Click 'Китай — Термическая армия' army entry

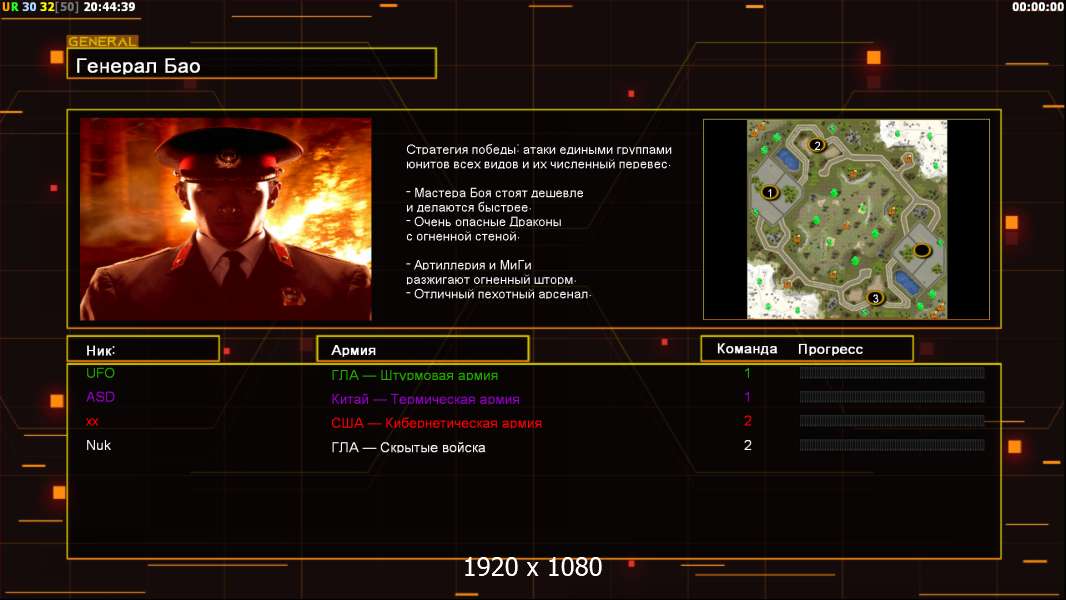(426, 400)
